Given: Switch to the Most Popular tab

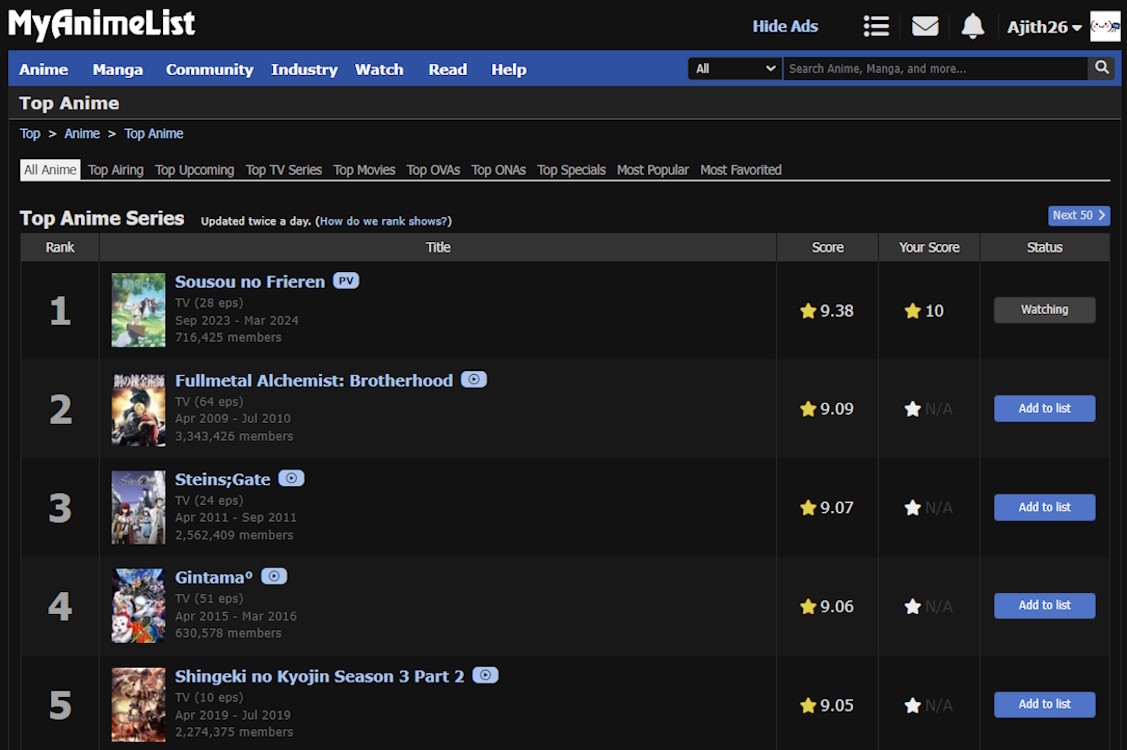Looking at the screenshot, I should coord(653,170).
